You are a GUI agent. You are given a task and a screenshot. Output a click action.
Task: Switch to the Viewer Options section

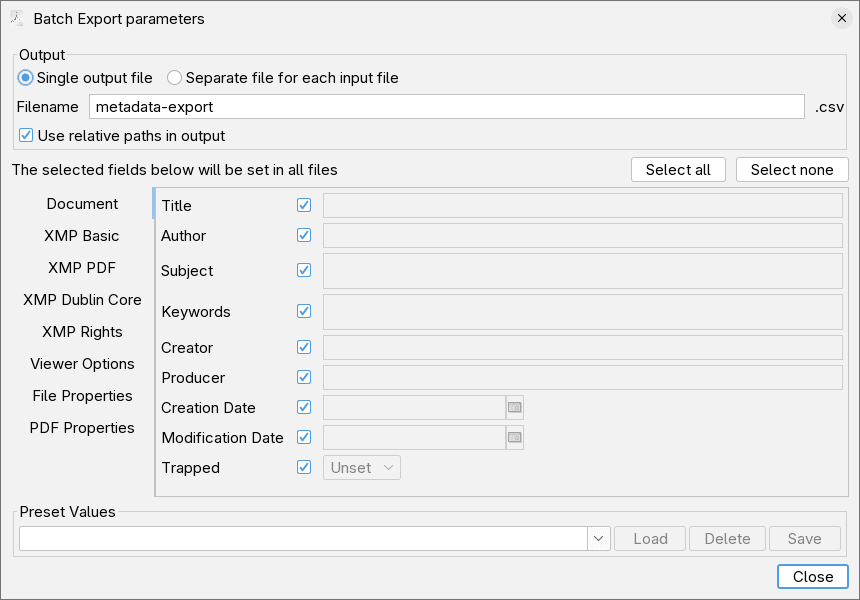(x=82, y=363)
